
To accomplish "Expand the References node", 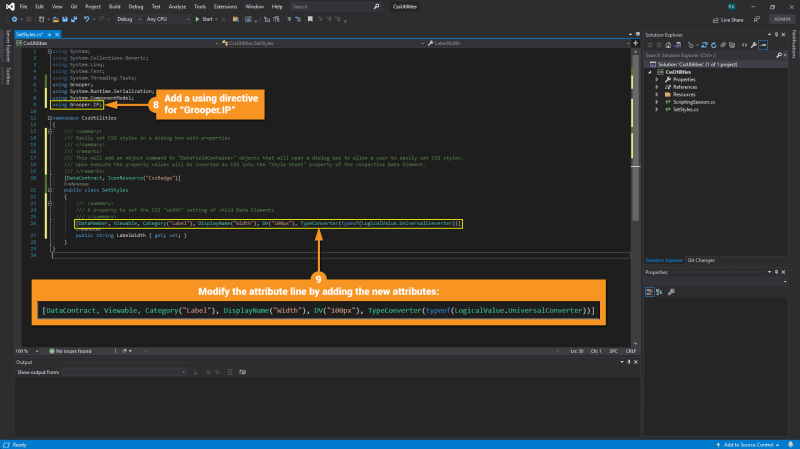I will tap(658, 87).
